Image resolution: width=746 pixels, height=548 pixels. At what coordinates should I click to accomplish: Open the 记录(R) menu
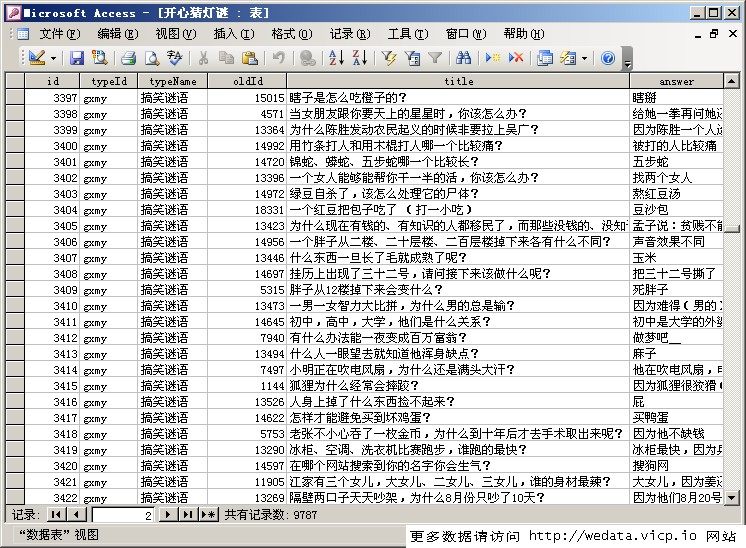pos(350,34)
